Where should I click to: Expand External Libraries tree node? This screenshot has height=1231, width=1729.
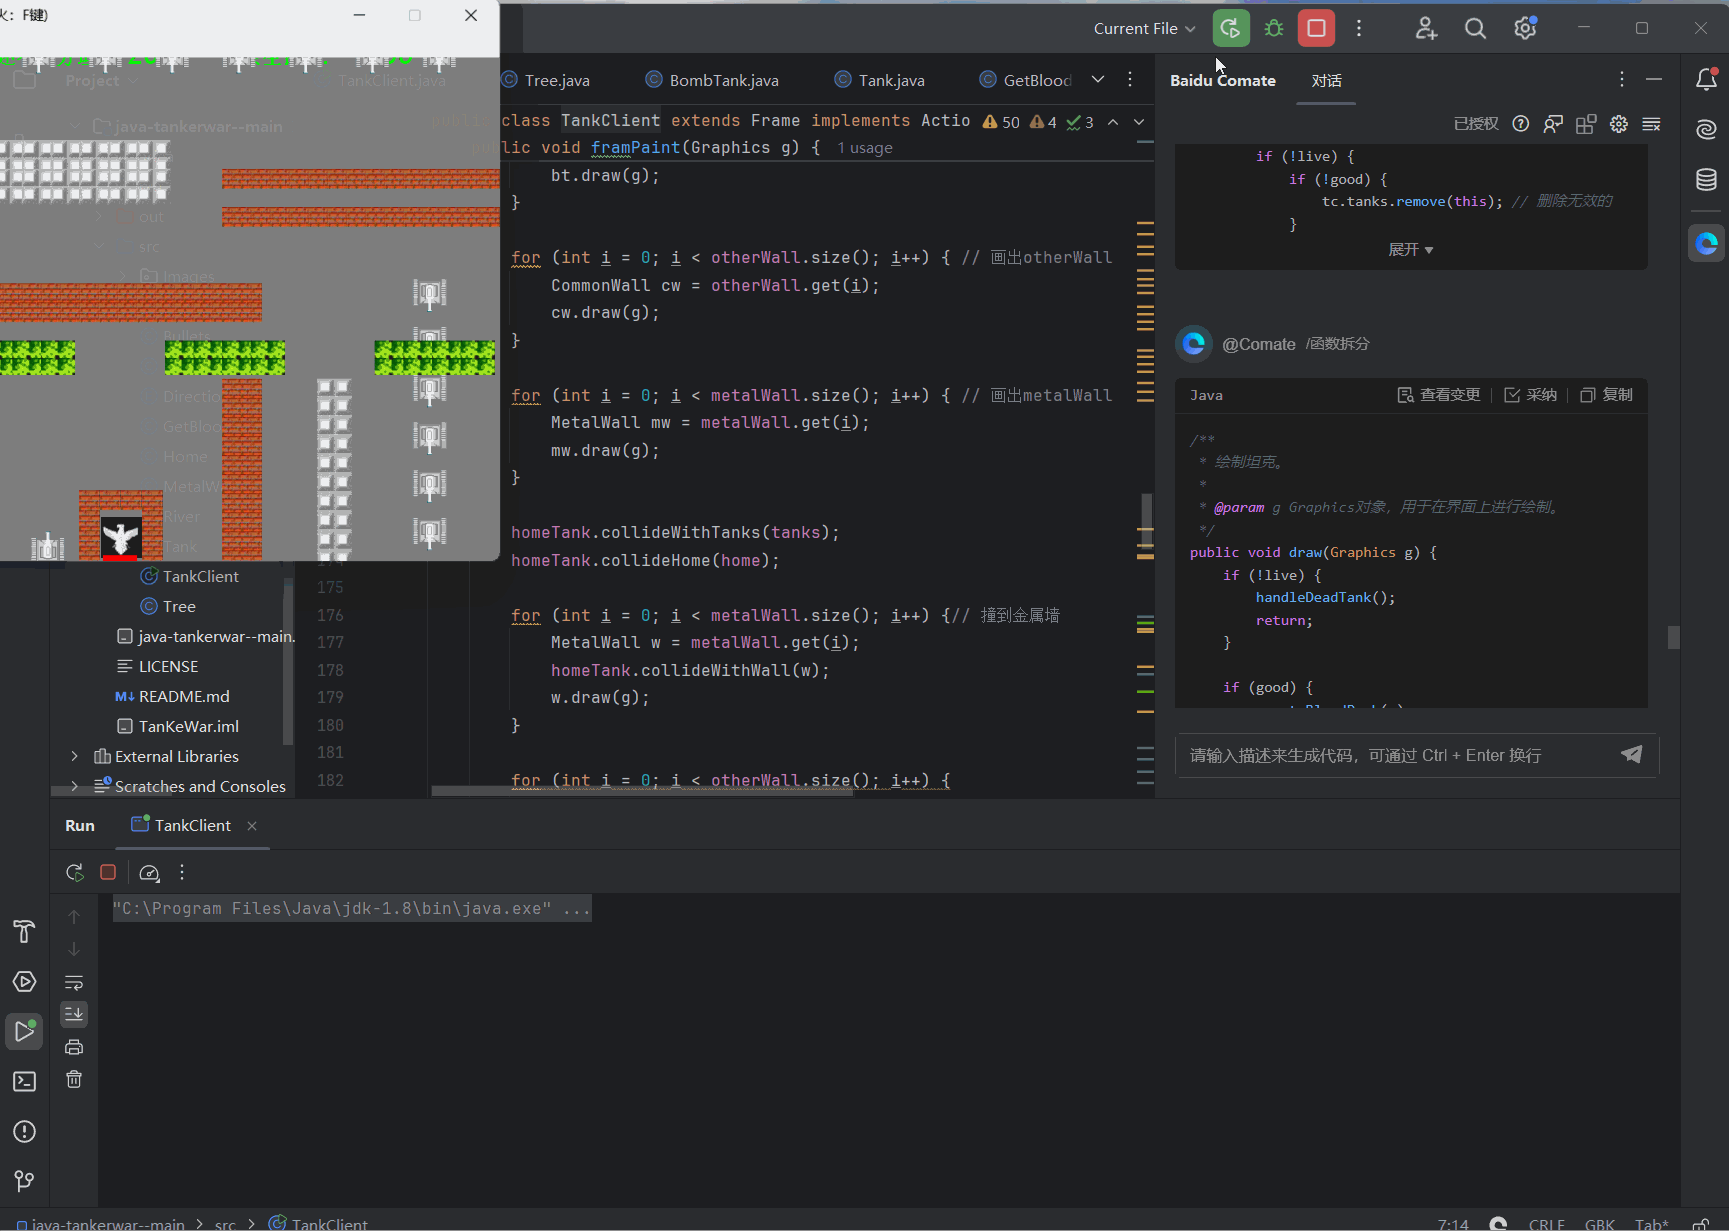(x=74, y=756)
